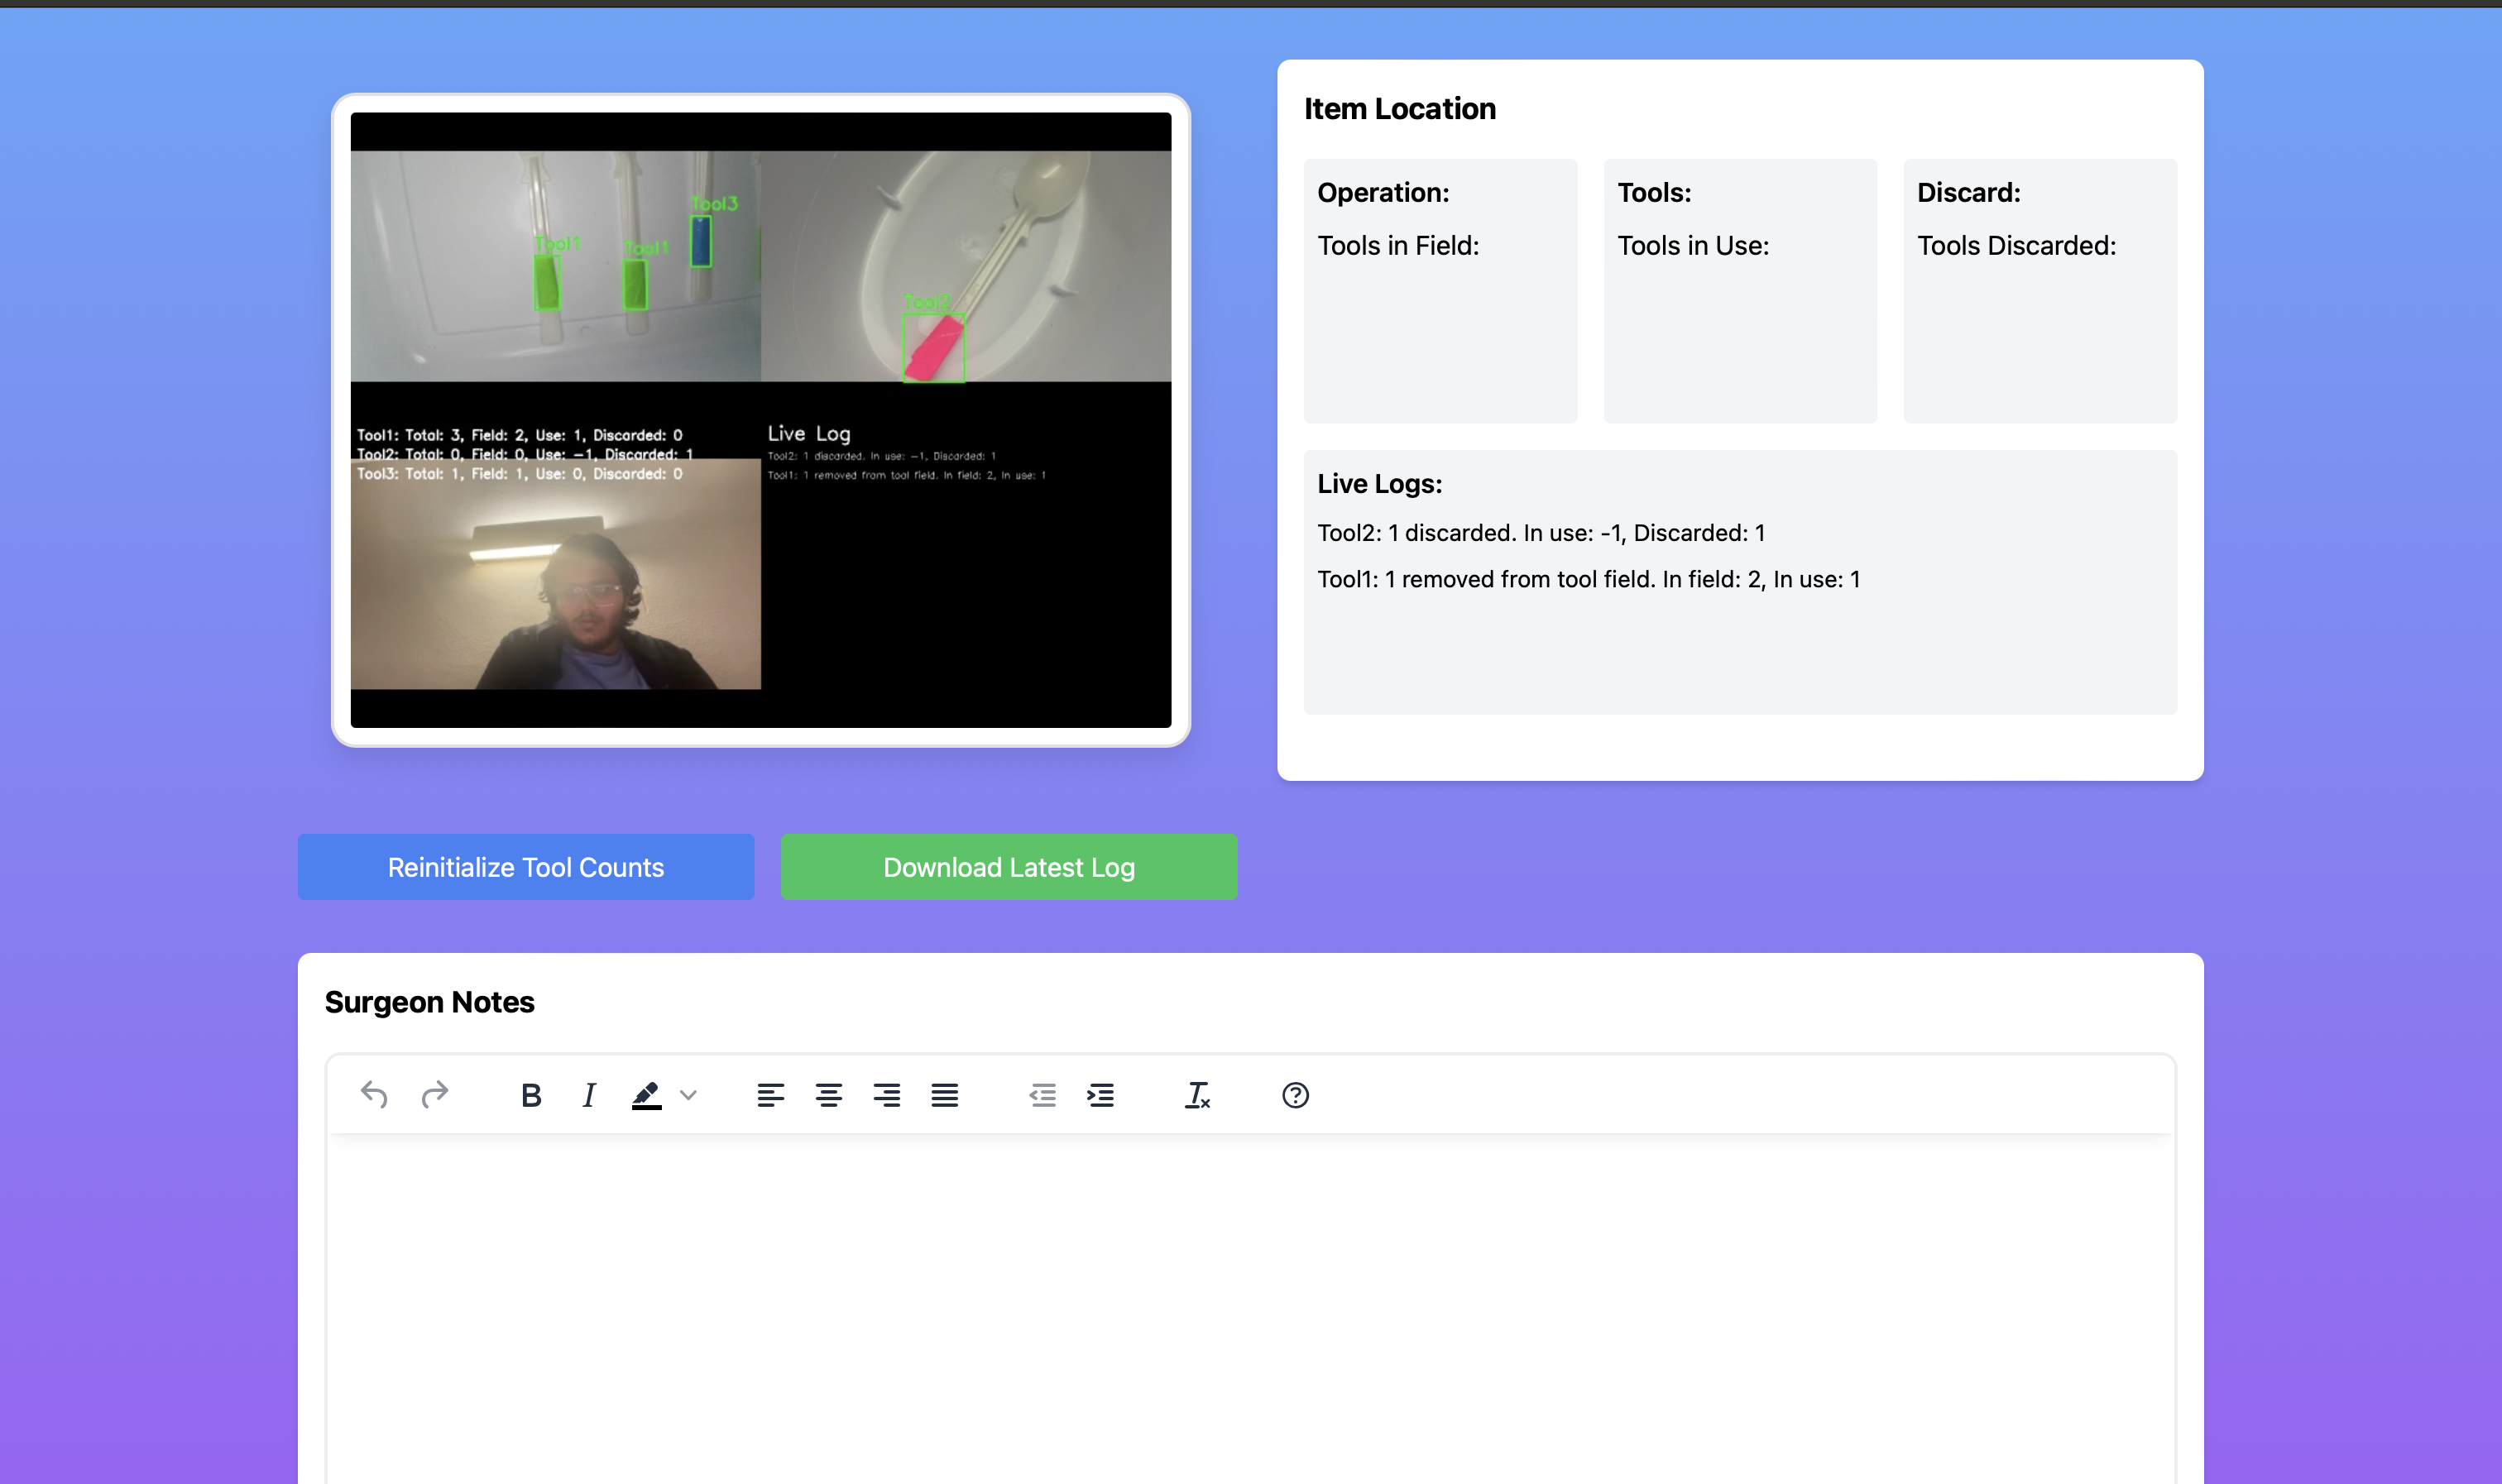Open the editor help icon
The height and width of the screenshot is (1484, 2502).
pos(1295,1095)
